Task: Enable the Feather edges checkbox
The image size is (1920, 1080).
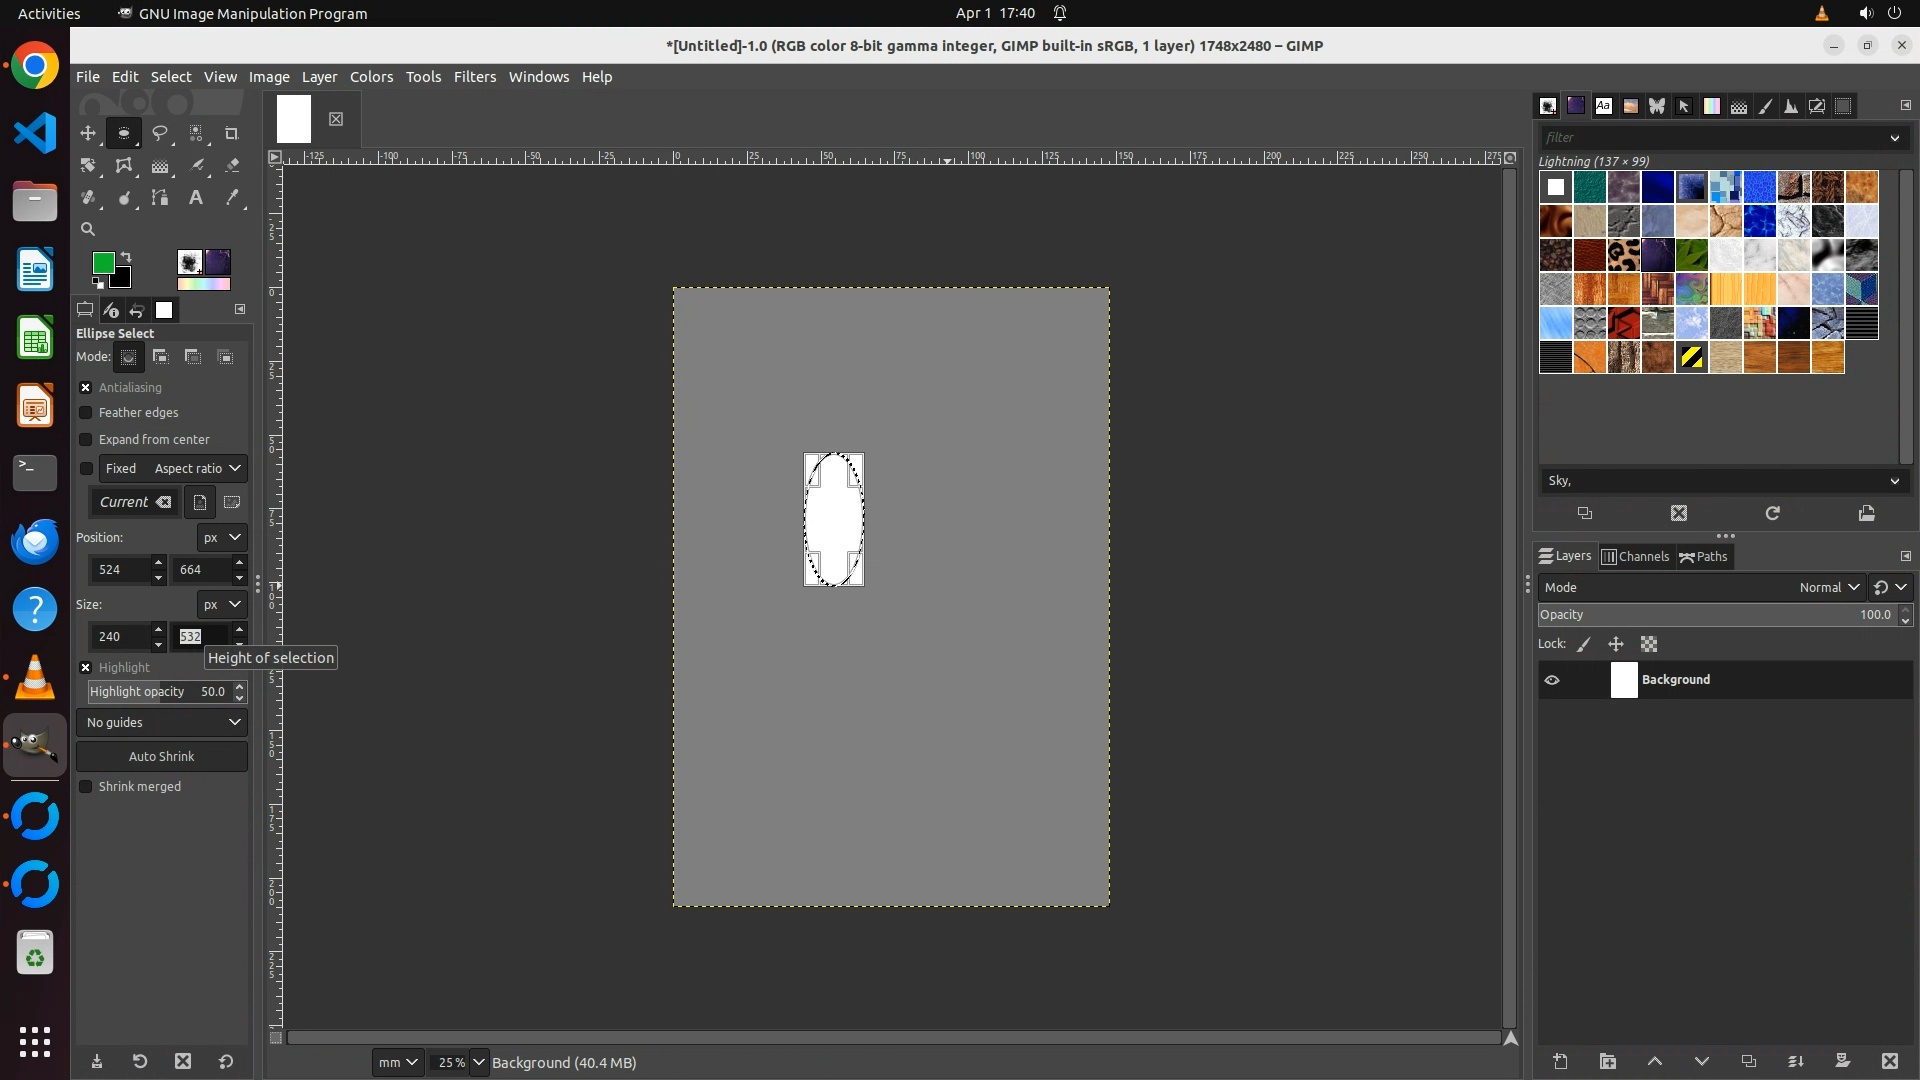Action: 86,413
